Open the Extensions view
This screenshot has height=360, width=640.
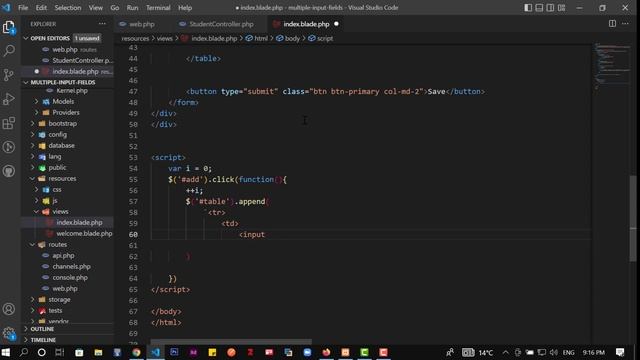pyautogui.click(x=9, y=123)
